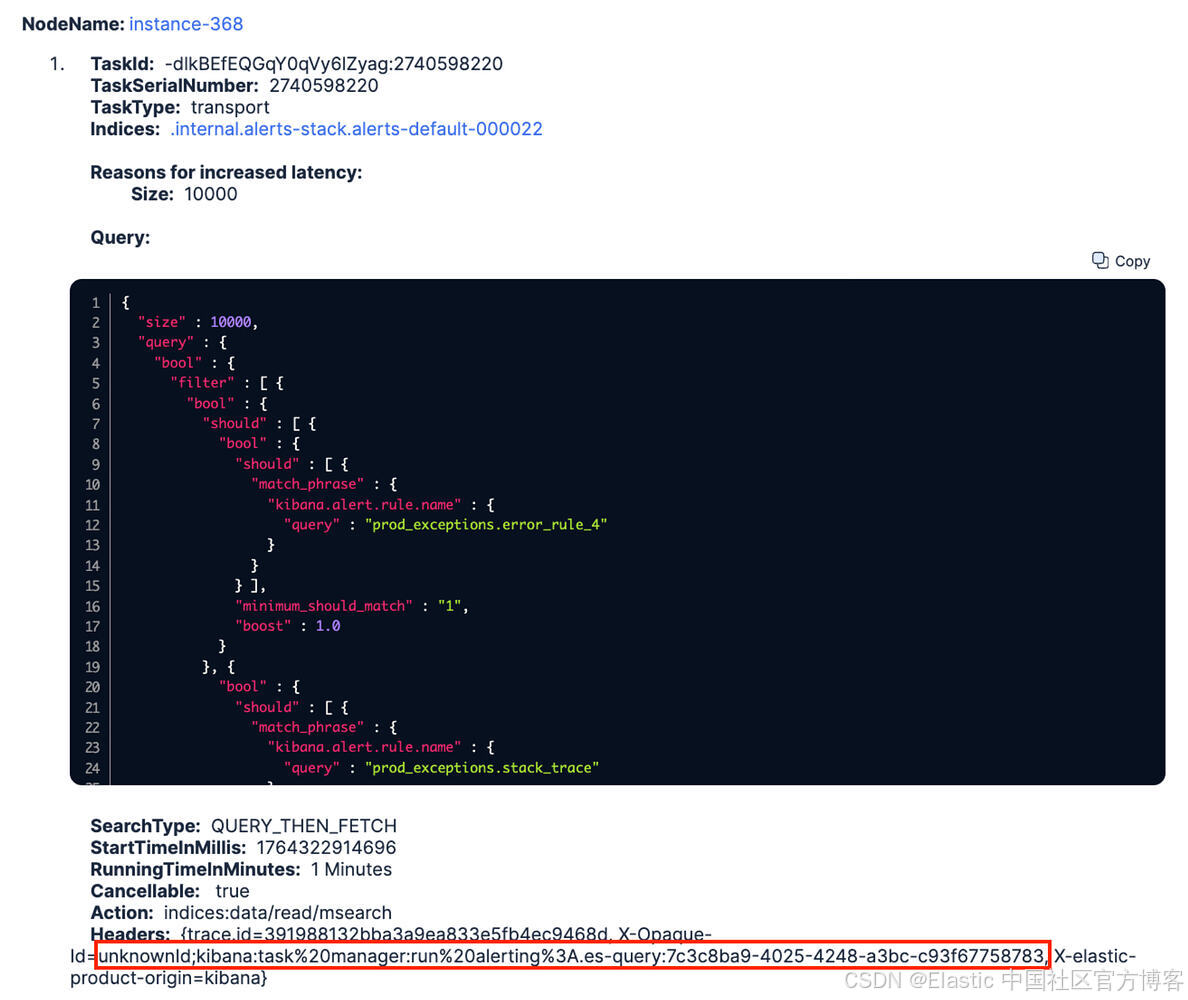Select the Cancellable value true
The height and width of the screenshot is (1000, 1188).
(232, 891)
